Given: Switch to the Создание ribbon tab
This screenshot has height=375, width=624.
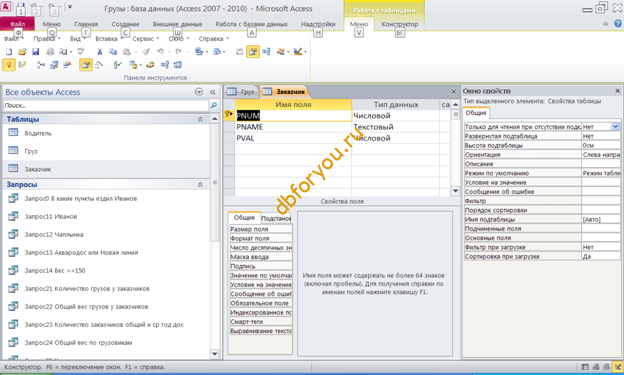Looking at the screenshot, I should click(125, 24).
